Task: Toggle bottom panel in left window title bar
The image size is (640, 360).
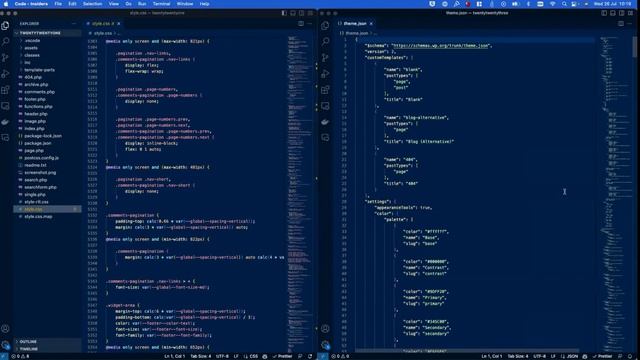Action: (x=293, y=13)
